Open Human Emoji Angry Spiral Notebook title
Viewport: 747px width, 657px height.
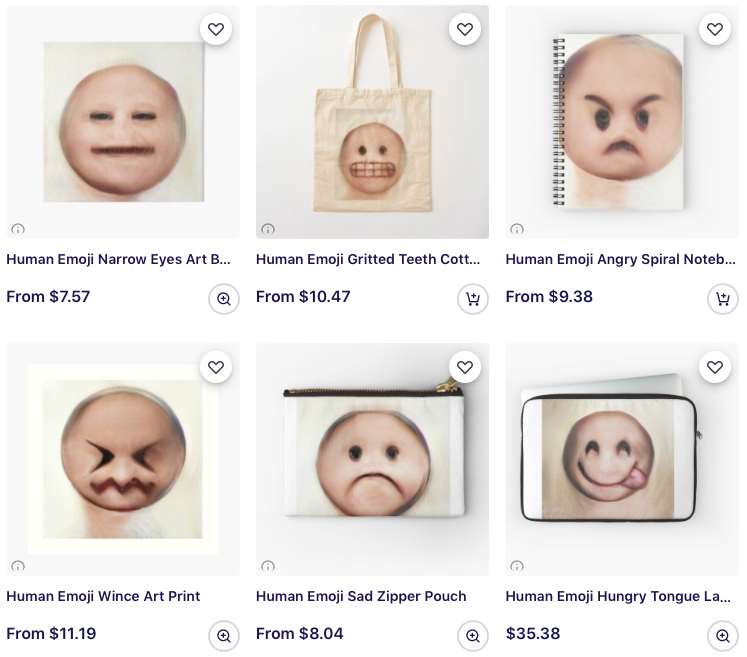pyautogui.click(x=621, y=259)
